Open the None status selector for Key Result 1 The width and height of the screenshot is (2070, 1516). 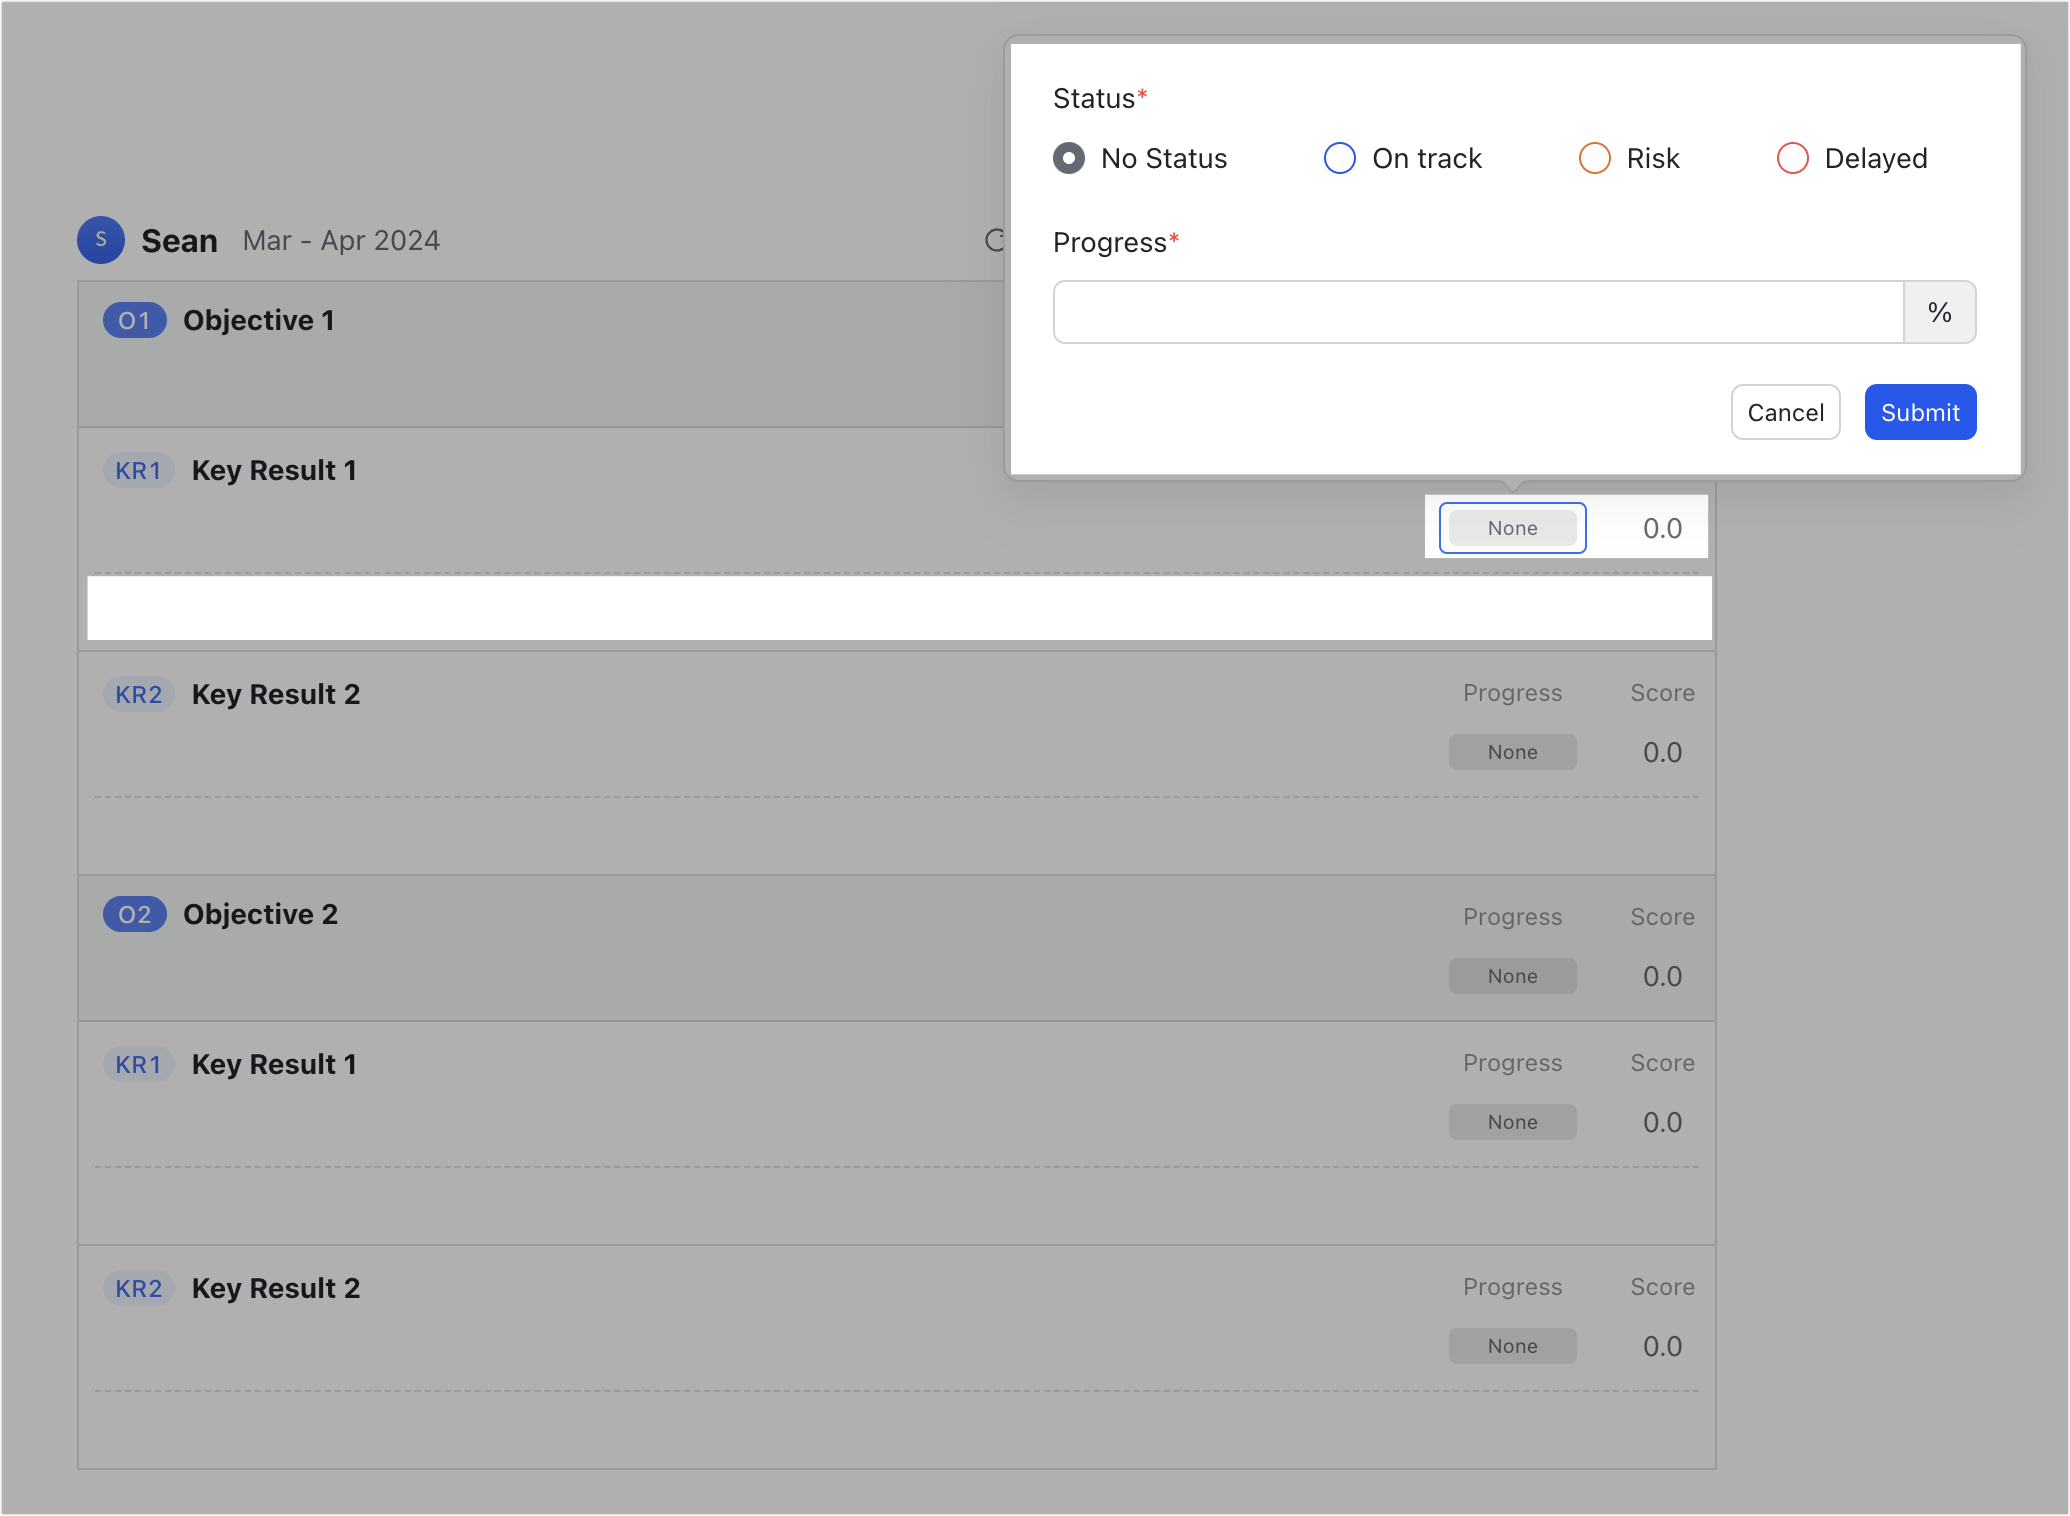click(1511, 527)
